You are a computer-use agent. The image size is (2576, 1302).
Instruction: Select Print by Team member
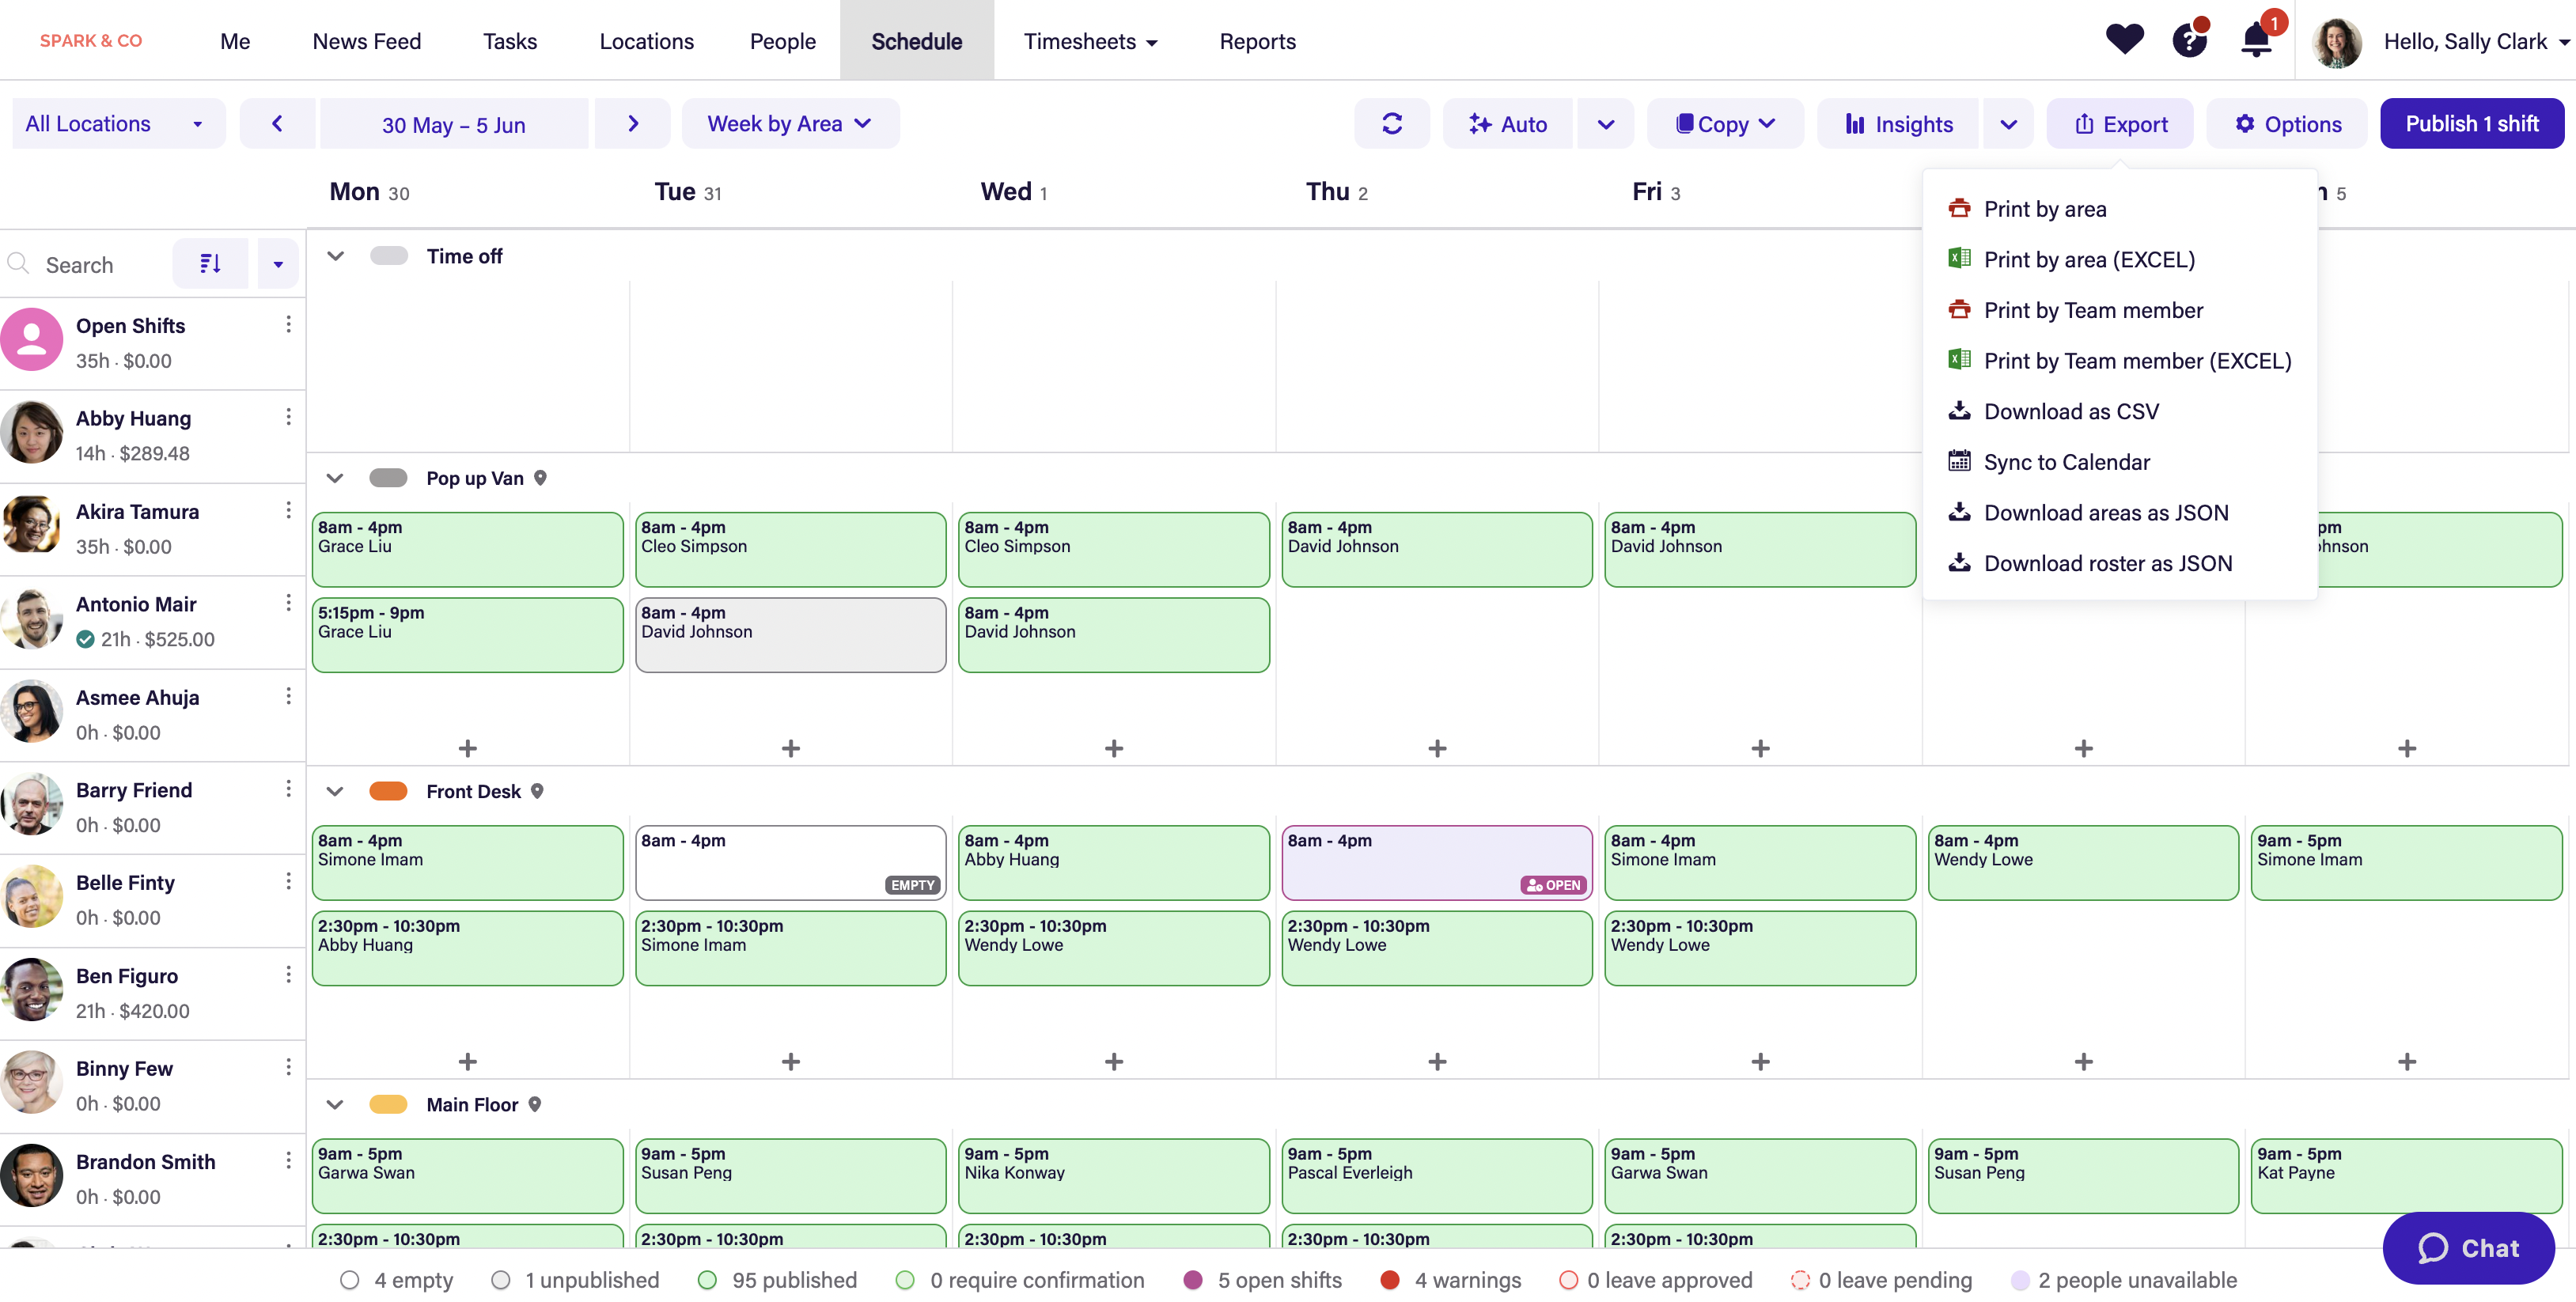[x=2119, y=310]
